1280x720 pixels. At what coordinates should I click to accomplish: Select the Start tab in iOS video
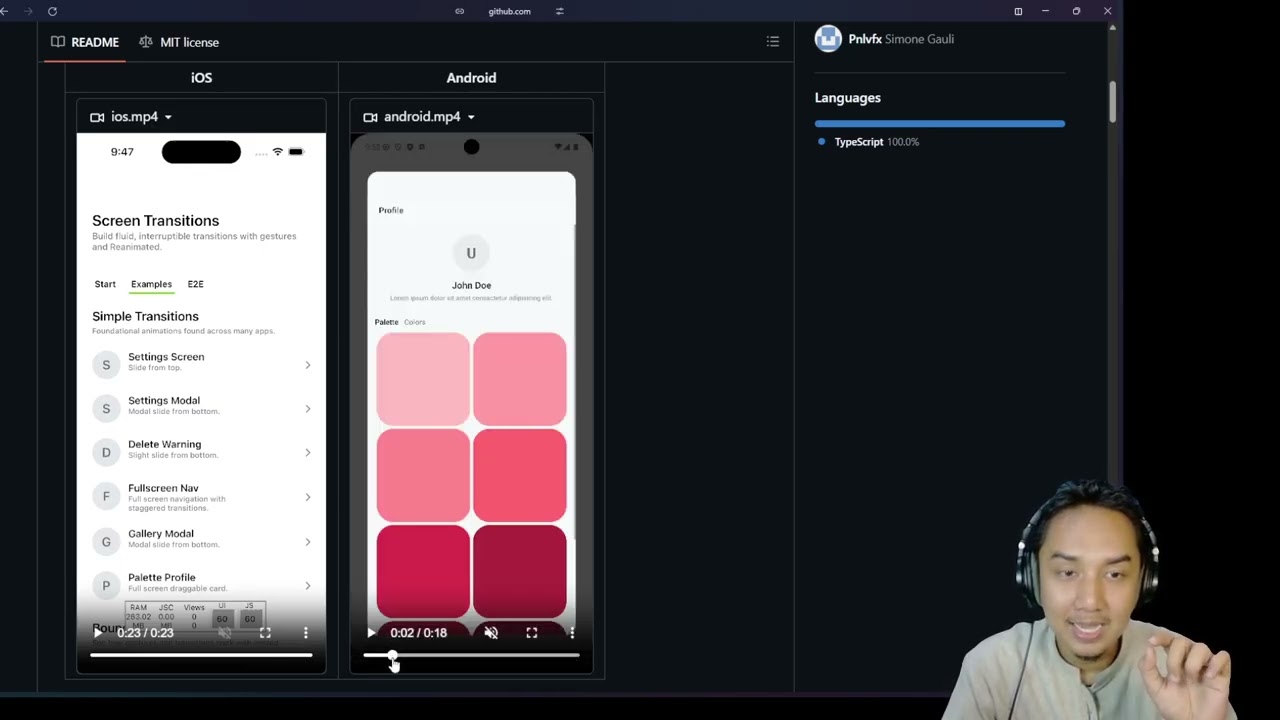105,284
